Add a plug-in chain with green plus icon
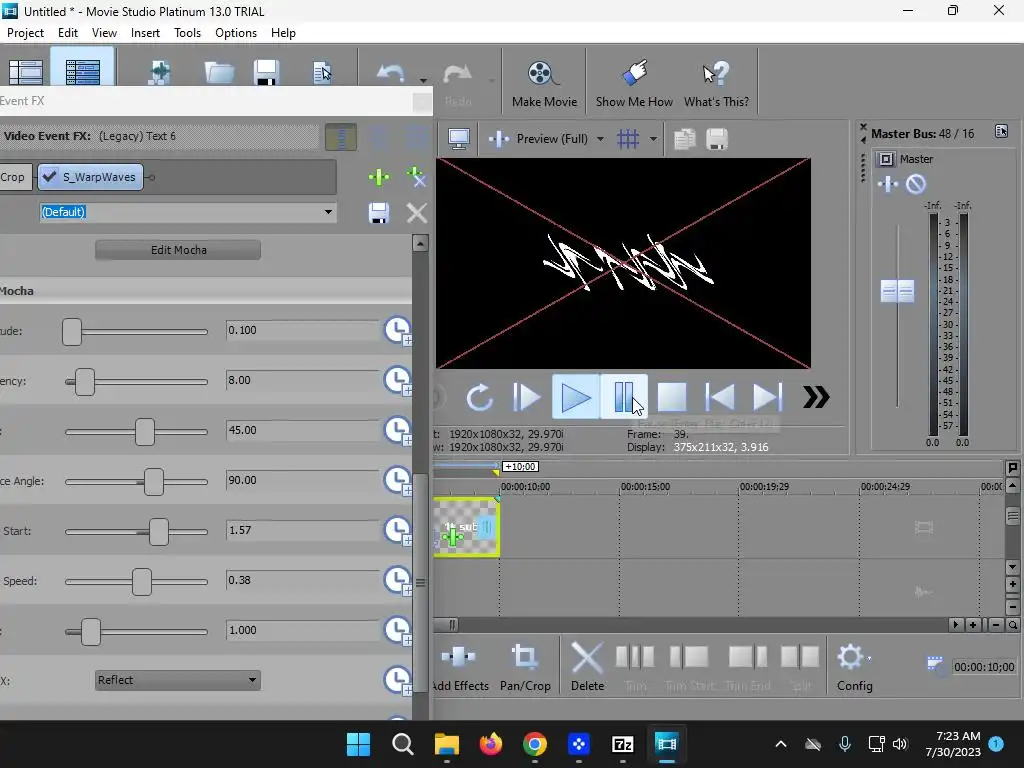1024x768 pixels. pyautogui.click(x=379, y=177)
